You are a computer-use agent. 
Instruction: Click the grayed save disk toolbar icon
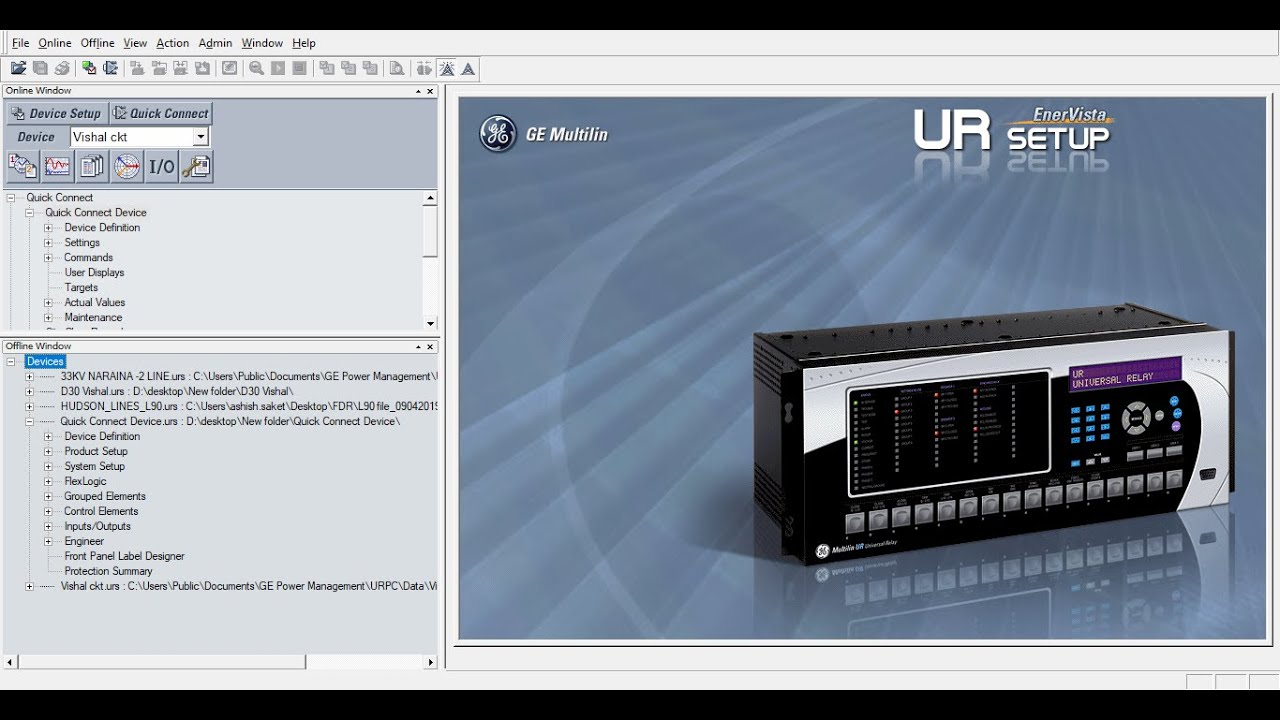pos(40,68)
